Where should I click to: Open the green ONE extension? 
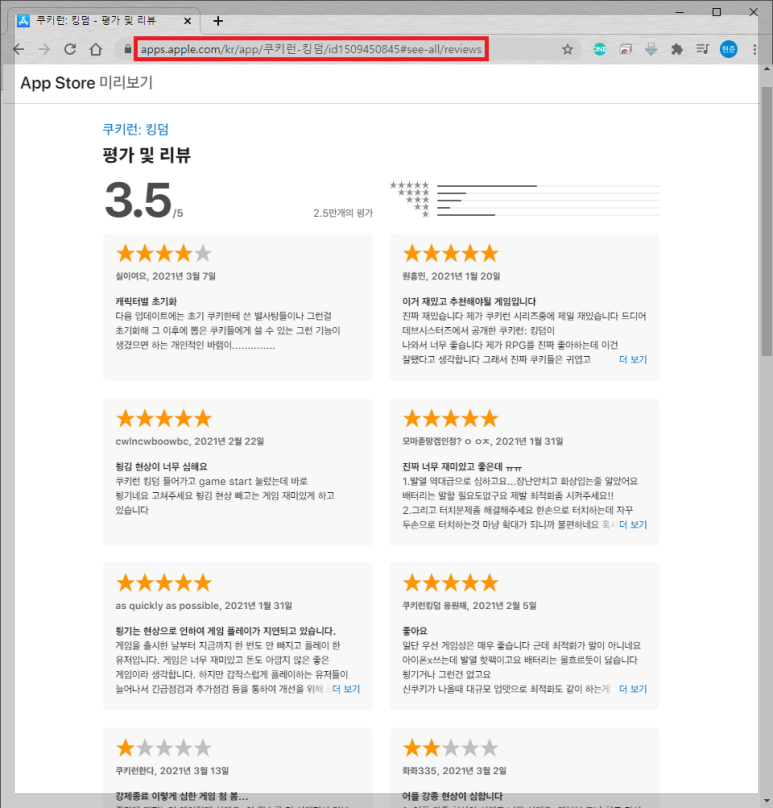click(599, 49)
